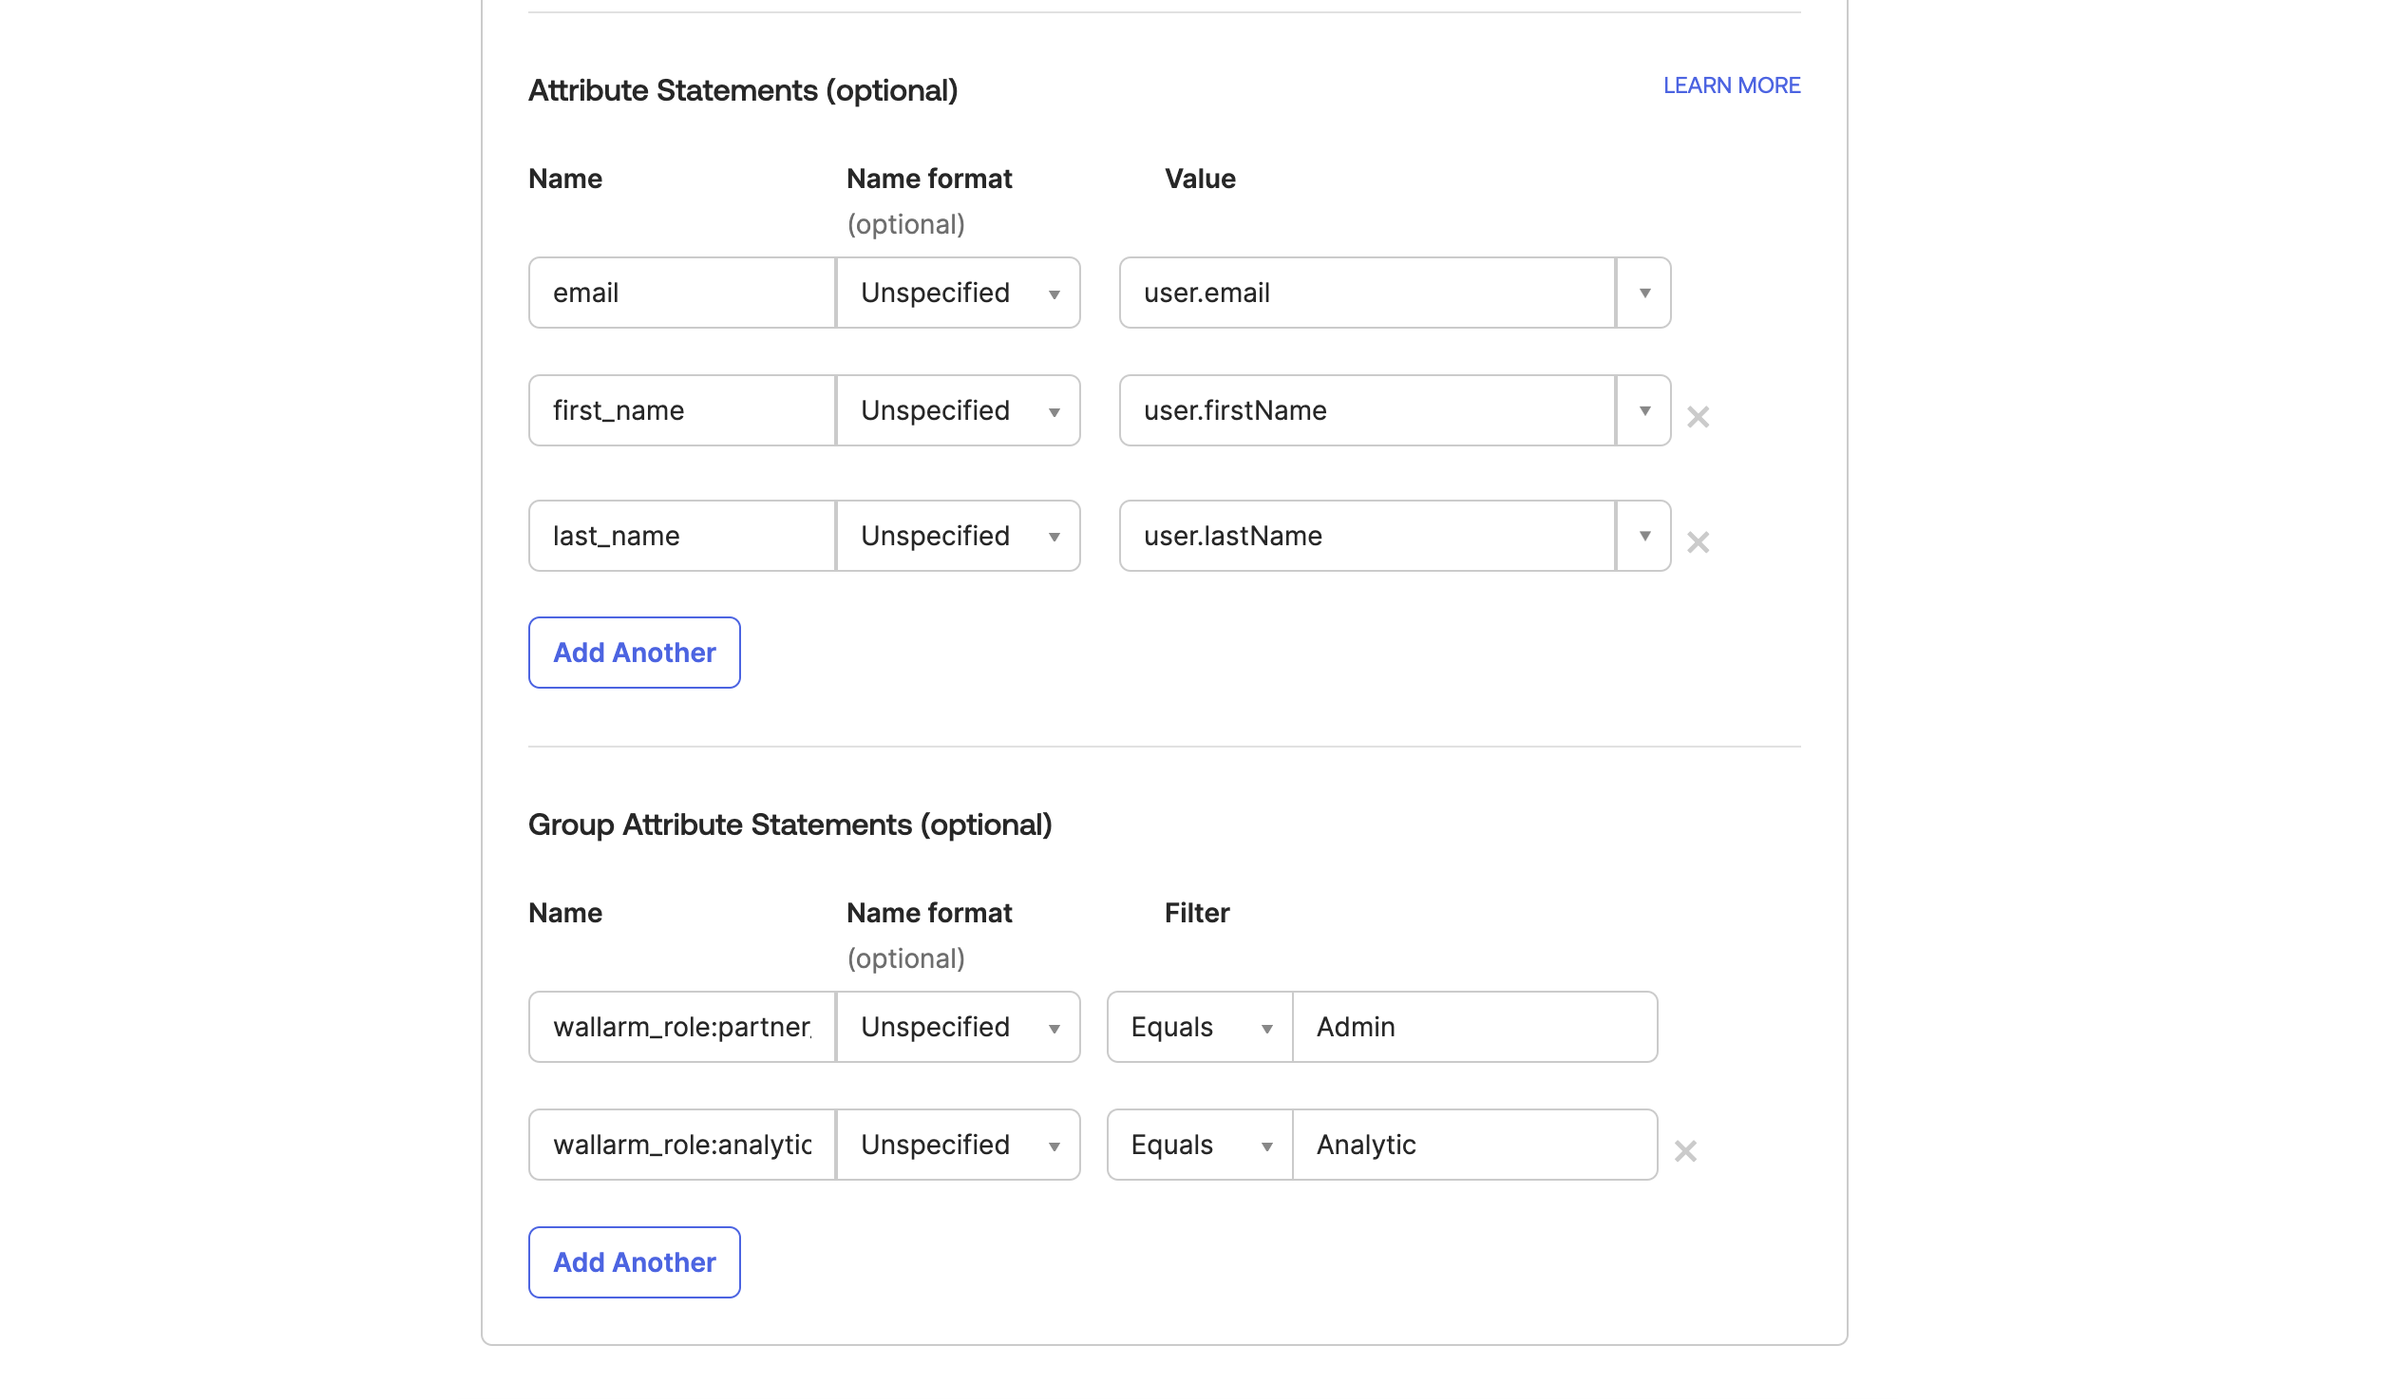
Task: Open Name format dropdown for wallarm_role:analytic
Action: point(1053,1145)
